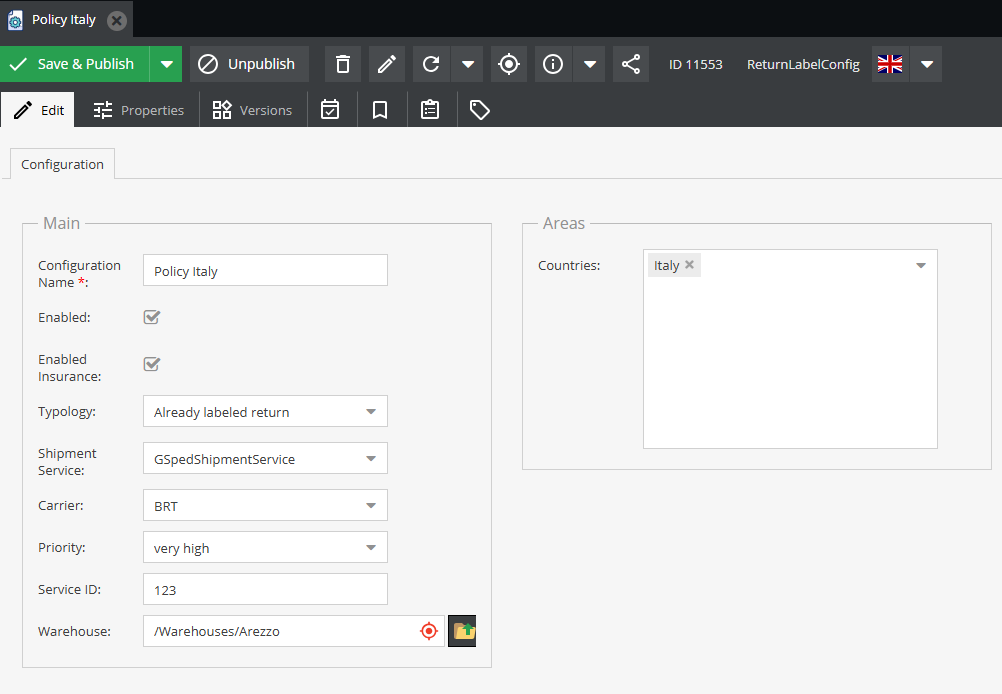Rename the object with the pencil icon
Viewport: 1002px width, 694px height.
pyautogui.click(x=386, y=63)
